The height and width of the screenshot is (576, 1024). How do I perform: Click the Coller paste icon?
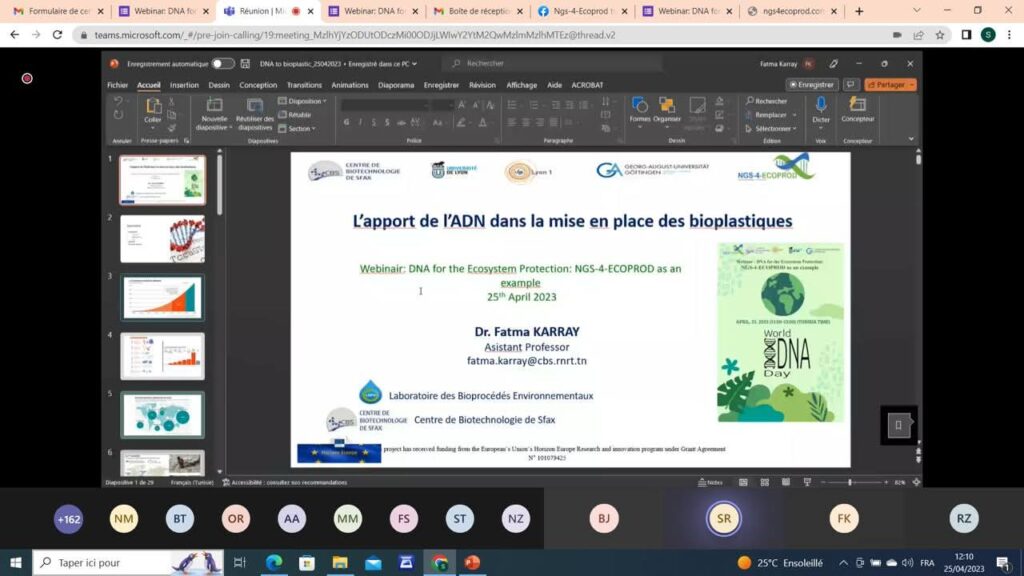153,108
